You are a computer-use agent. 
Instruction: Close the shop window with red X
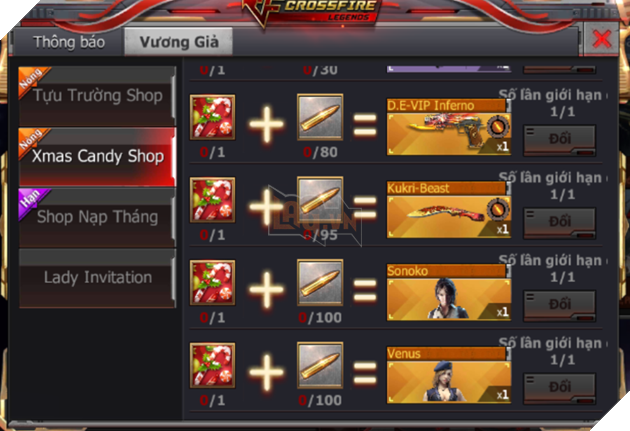point(601,39)
